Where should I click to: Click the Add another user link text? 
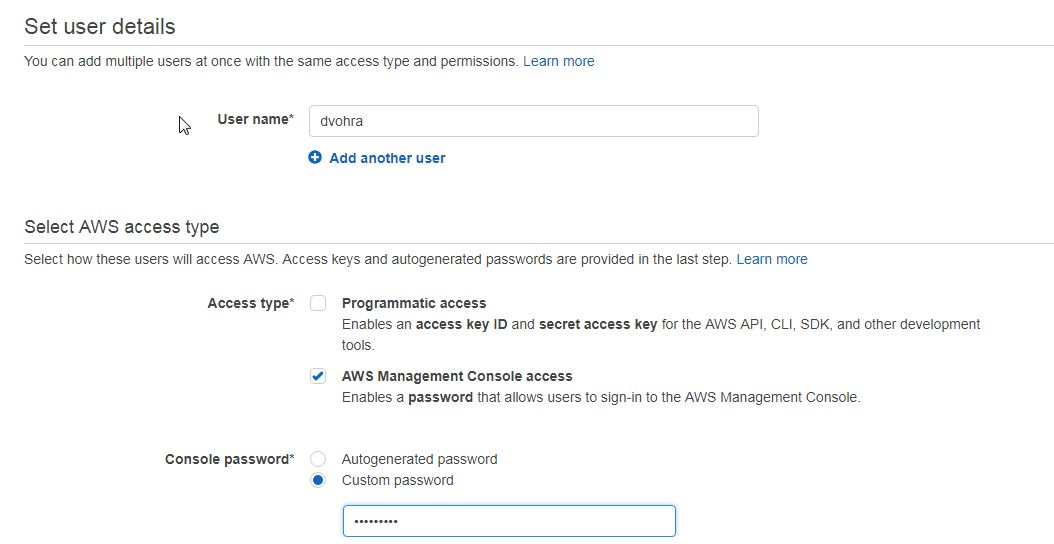[387, 158]
